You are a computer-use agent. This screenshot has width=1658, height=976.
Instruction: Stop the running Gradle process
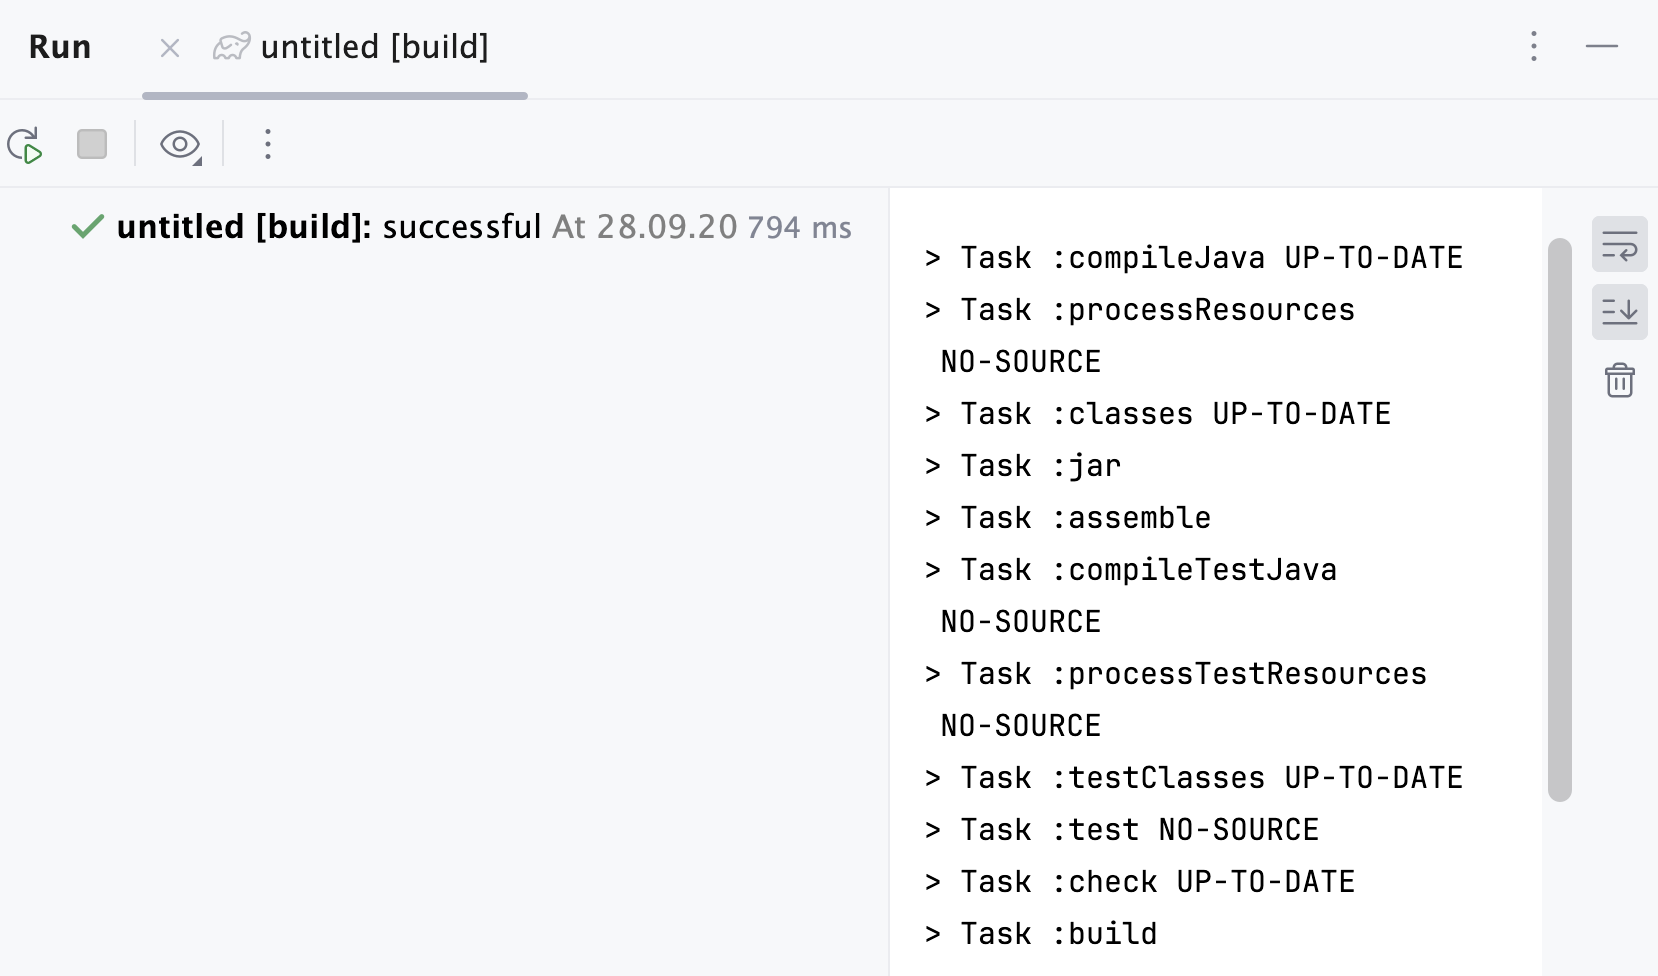[91, 144]
